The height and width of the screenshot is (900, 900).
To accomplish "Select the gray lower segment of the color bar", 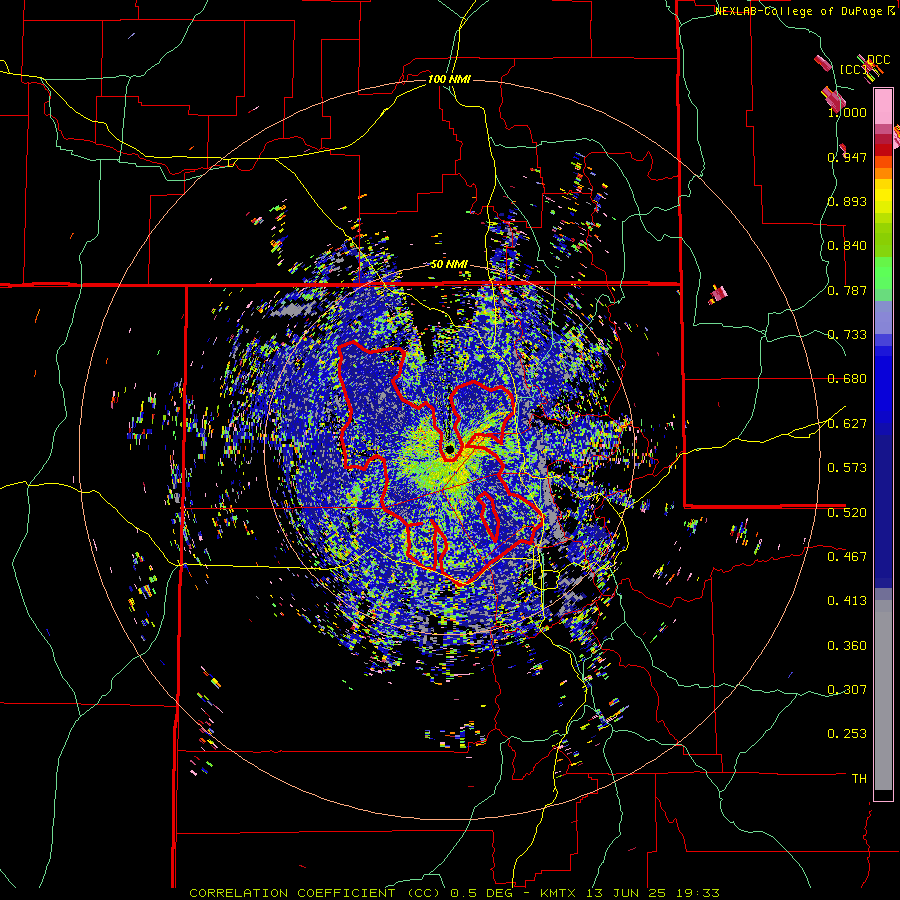I will coord(883,695).
